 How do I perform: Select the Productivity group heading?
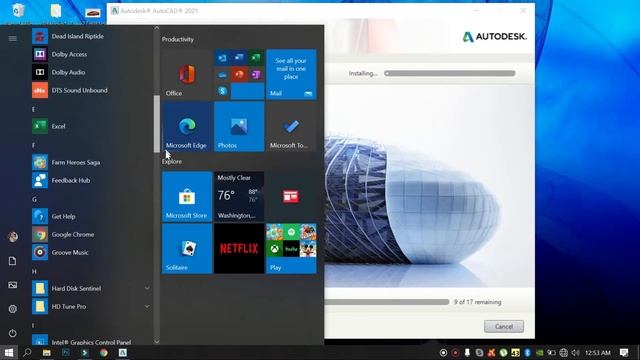tap(178, 39)
